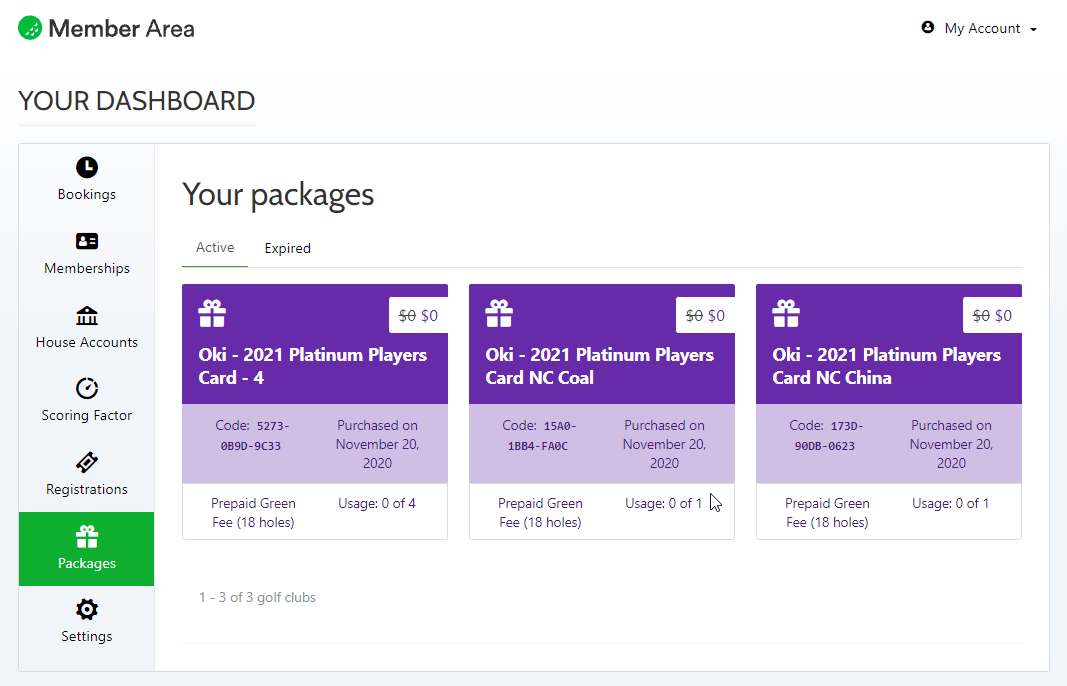Click package code 5273-0B9D-9C33
This screenshot has height=686, width=1067.
point(255,436)
